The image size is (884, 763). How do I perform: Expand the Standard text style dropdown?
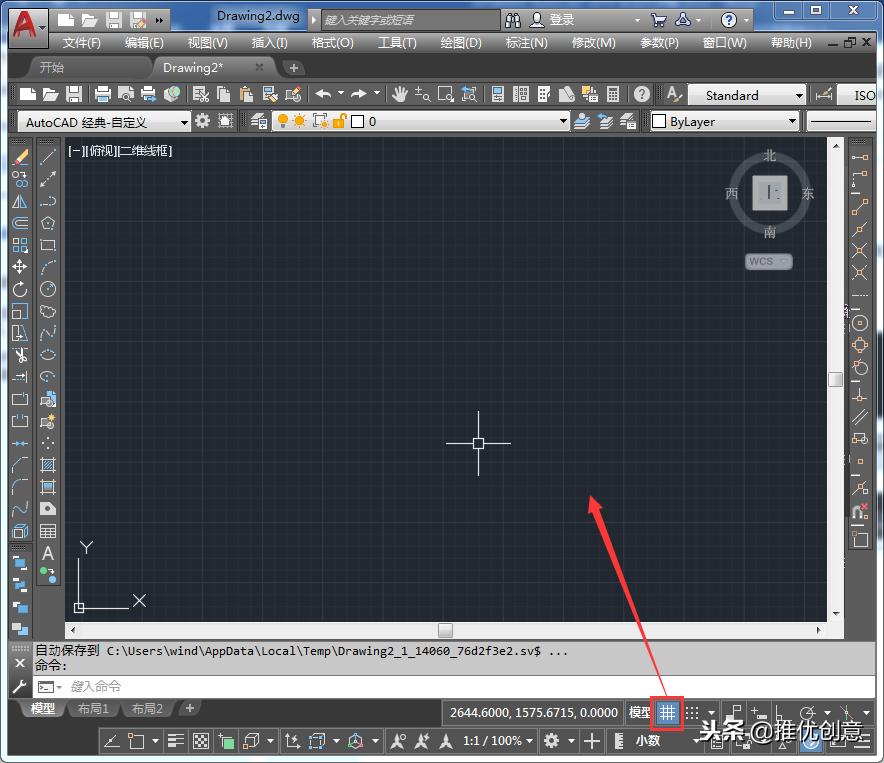tap(800, 94)
